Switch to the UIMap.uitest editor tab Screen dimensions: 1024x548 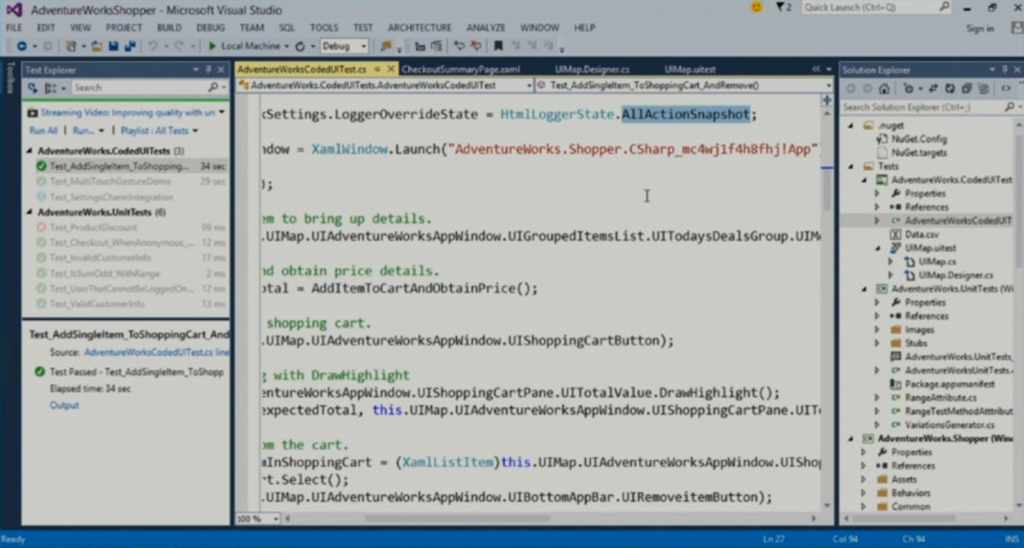(690, 69)
